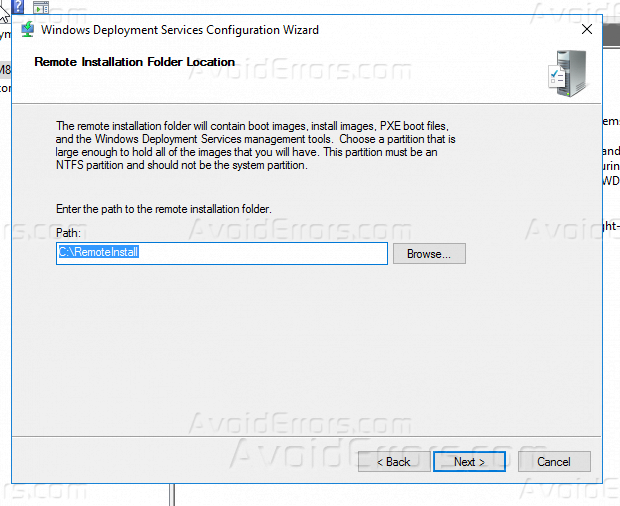Viewport: 620px width, 506px height.
Task: Click blank console area below the wizard
Action: [x=400, y=495]
